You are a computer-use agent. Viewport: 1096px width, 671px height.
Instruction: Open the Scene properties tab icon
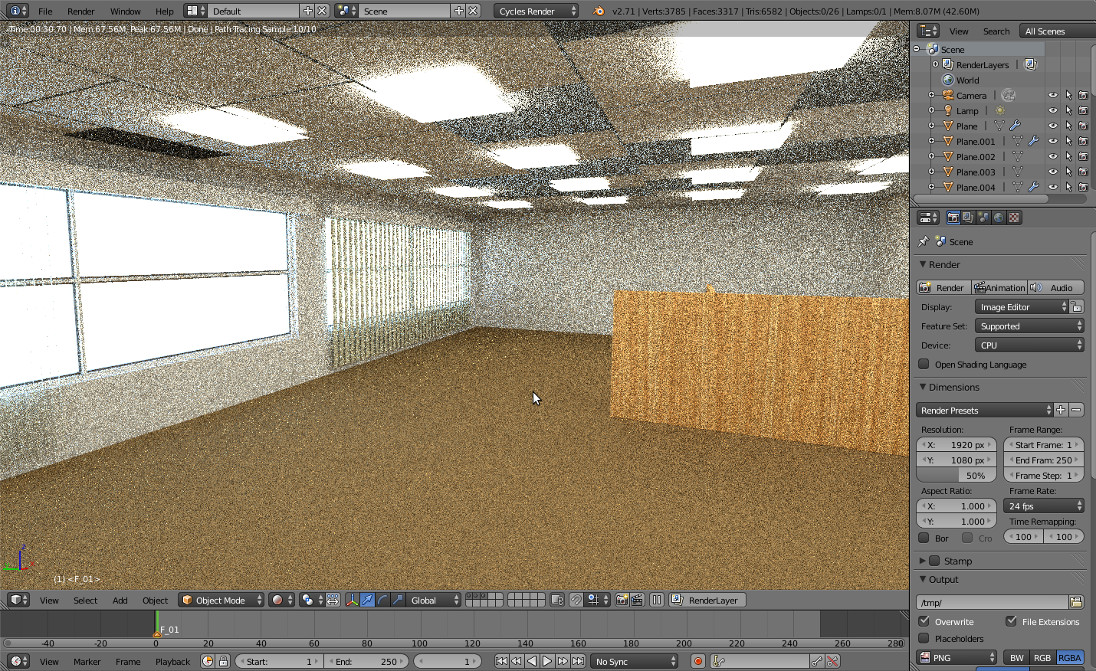tap(983, 218)
